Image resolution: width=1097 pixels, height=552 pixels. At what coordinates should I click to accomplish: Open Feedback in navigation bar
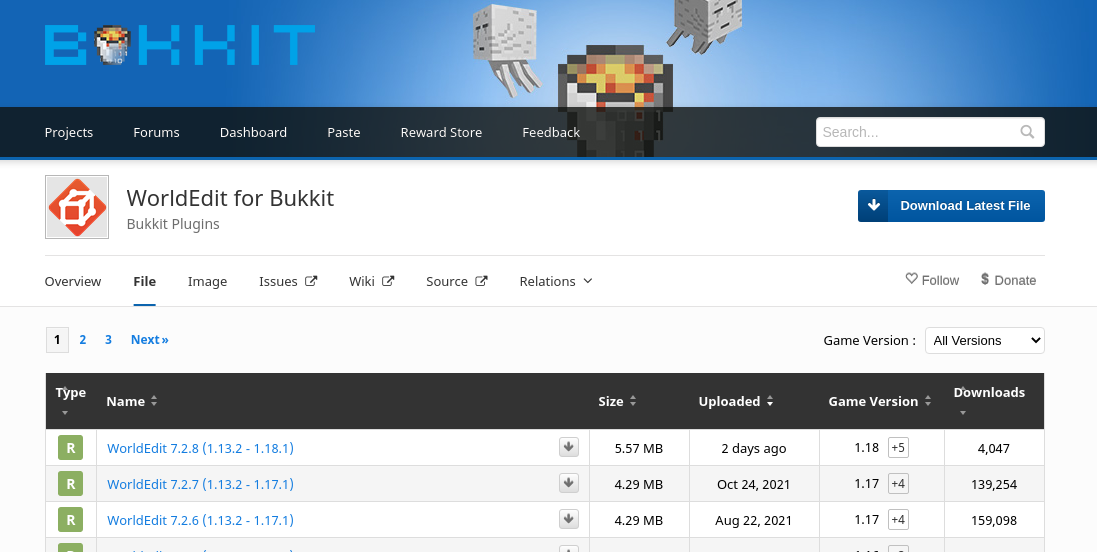[551, 132]
